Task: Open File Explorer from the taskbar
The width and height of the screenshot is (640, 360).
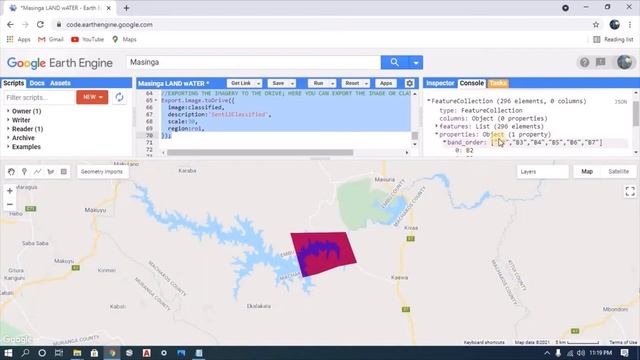Action: tap(77, 353)
